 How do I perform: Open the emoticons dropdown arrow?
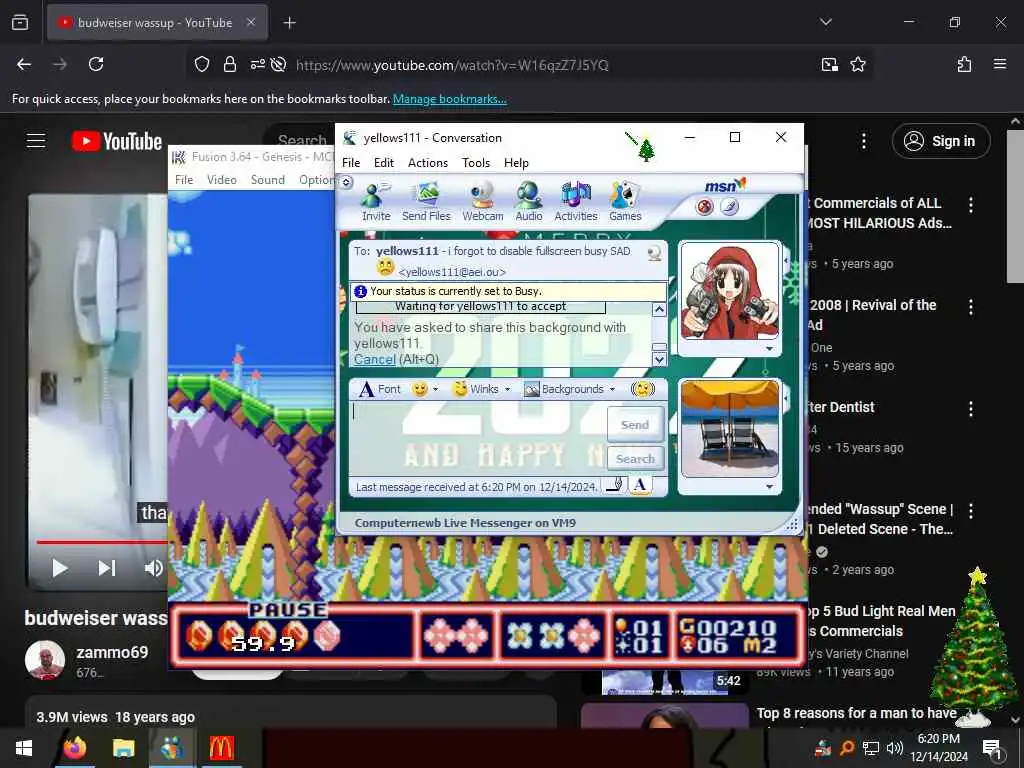click(x=436, y=390)
